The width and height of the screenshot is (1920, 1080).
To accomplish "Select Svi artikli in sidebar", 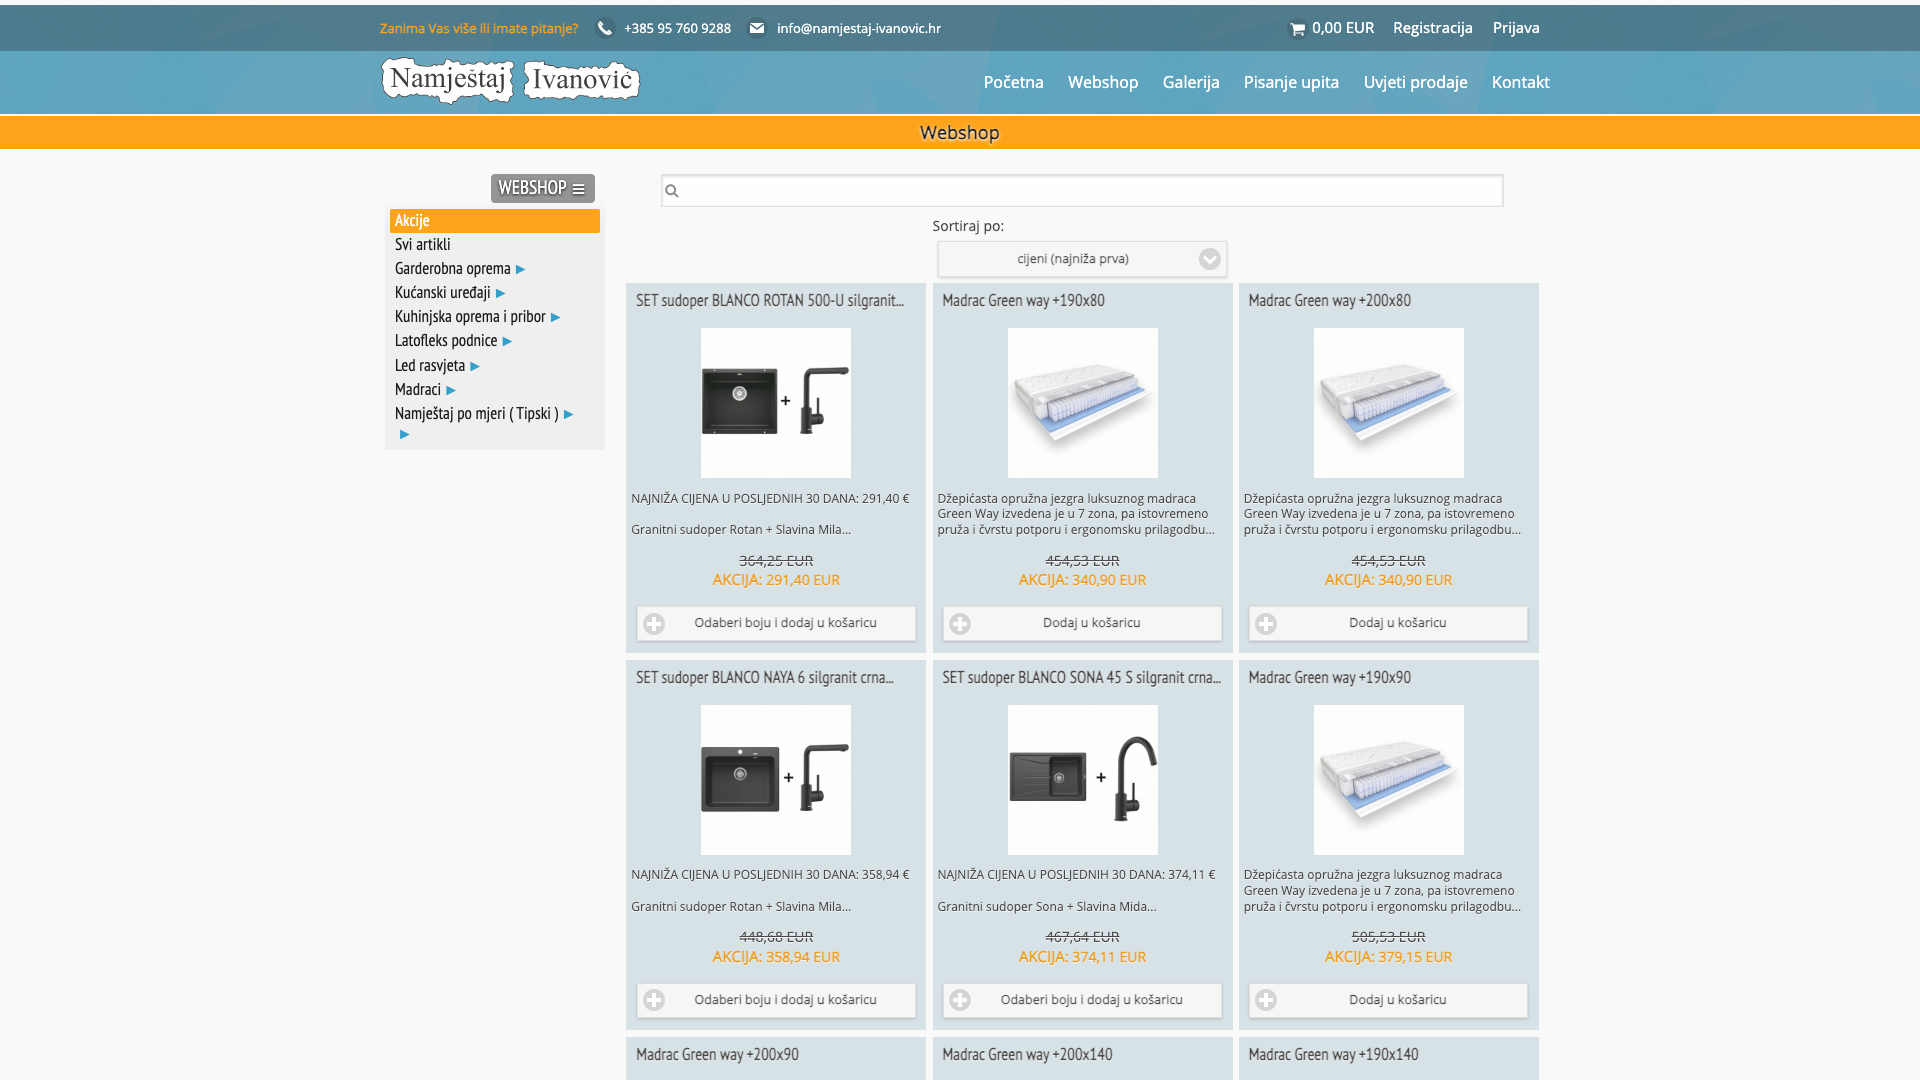I will 422,245.
